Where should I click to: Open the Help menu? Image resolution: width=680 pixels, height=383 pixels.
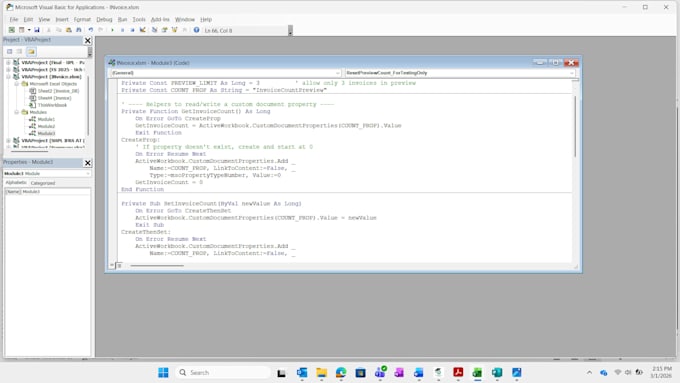[x=206, y=20]
